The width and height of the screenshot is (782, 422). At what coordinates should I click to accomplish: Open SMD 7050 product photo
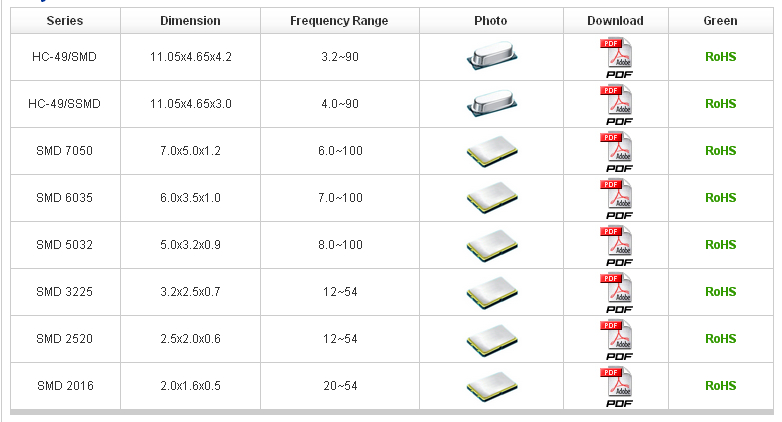point(492,151)
